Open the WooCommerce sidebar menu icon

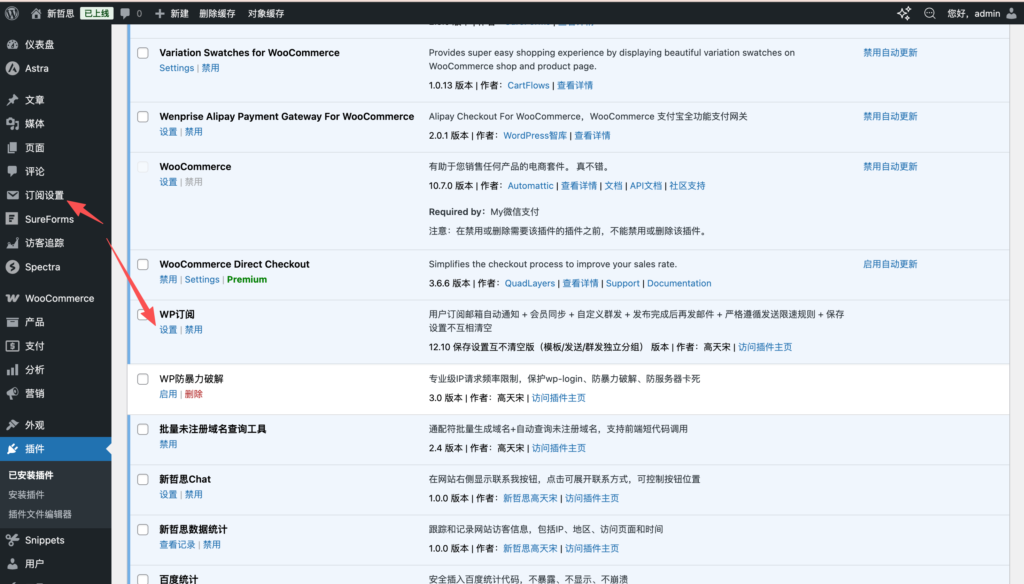coord(12,299)
